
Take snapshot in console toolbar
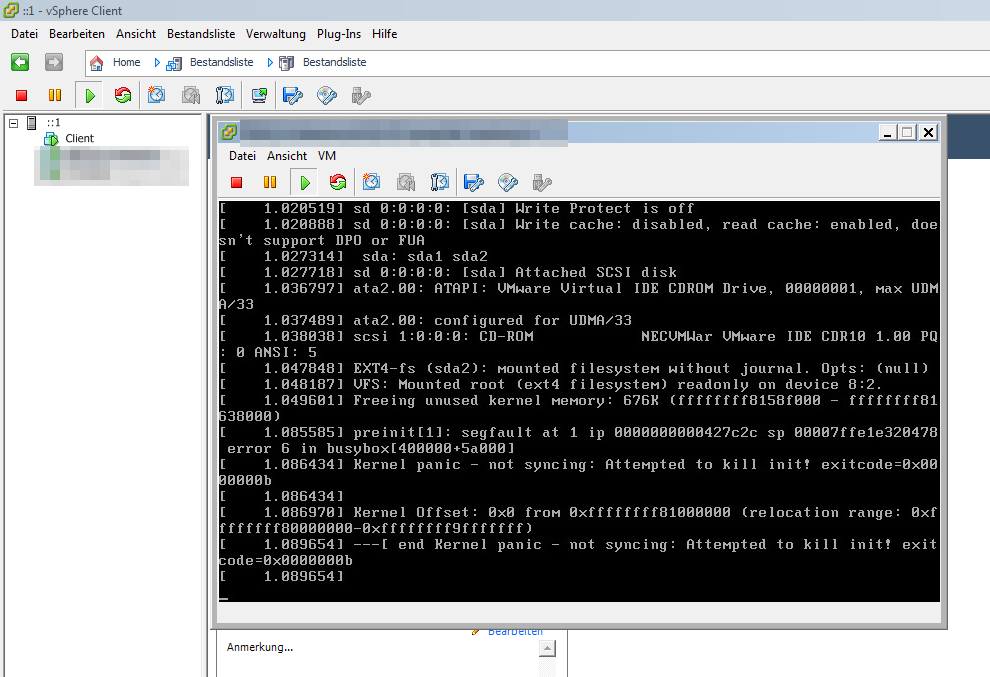coord(371,183)
